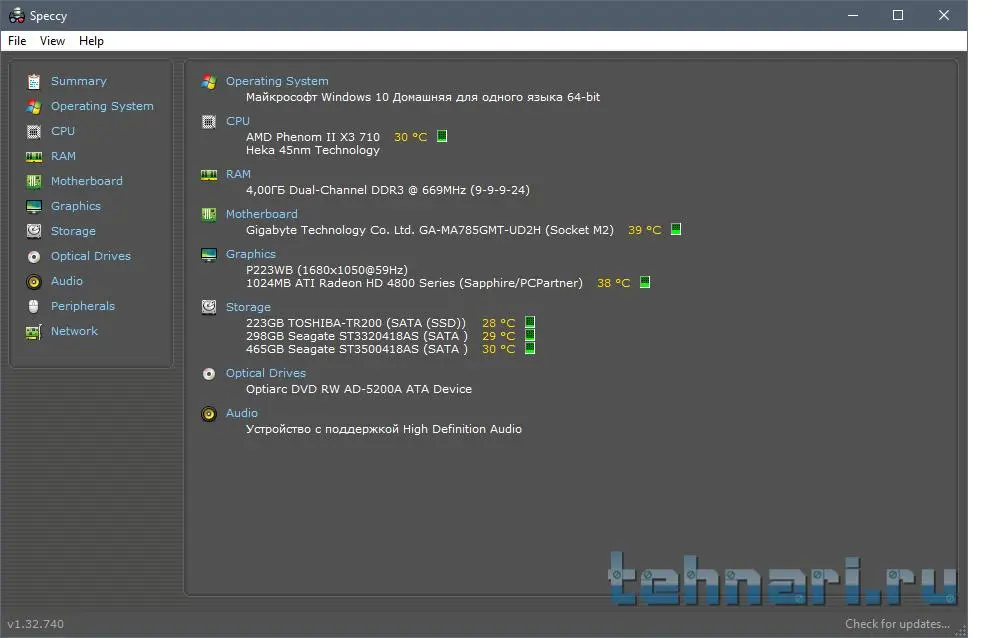Click the Motherboard icon in sidebar
Image resolution: width=1008 pixels, height=638 pixels.
34,182
